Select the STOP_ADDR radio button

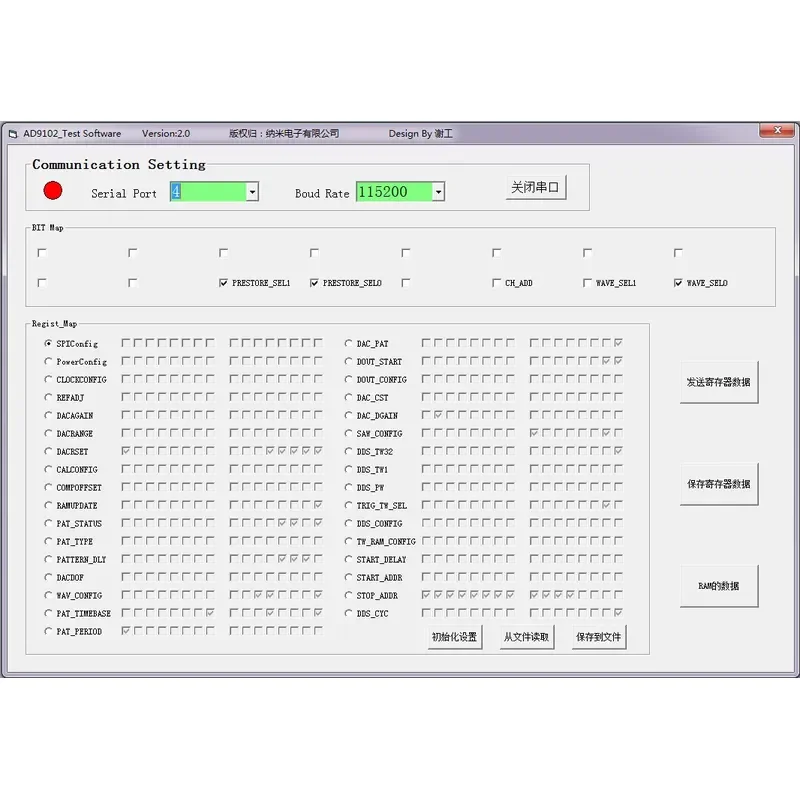(x=348, y=595)
